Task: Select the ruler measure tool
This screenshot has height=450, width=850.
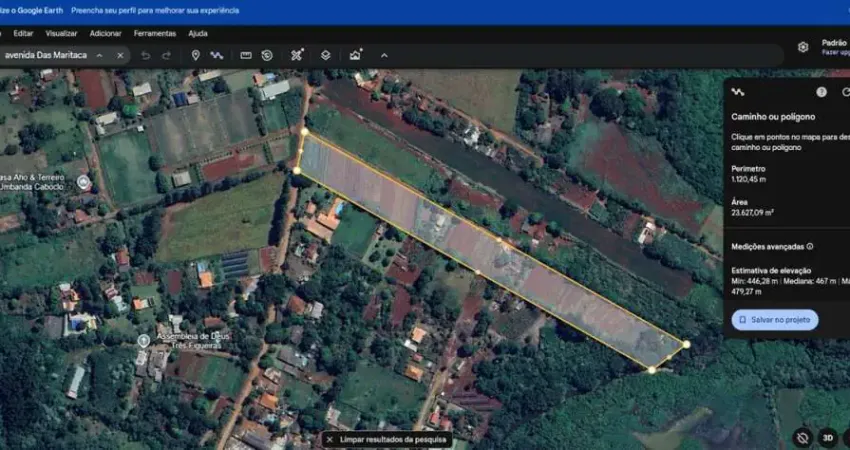Action: [x=246, y=55]
